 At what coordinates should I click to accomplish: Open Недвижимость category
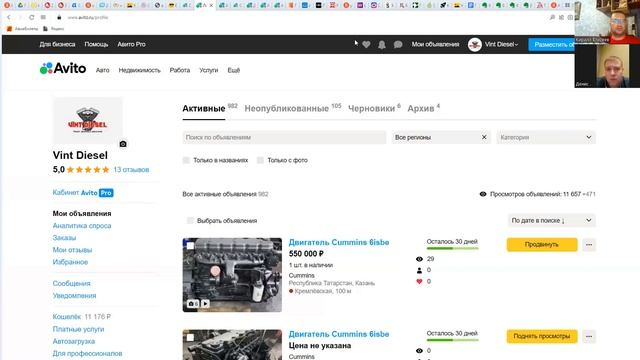click(x=140, y=70)
